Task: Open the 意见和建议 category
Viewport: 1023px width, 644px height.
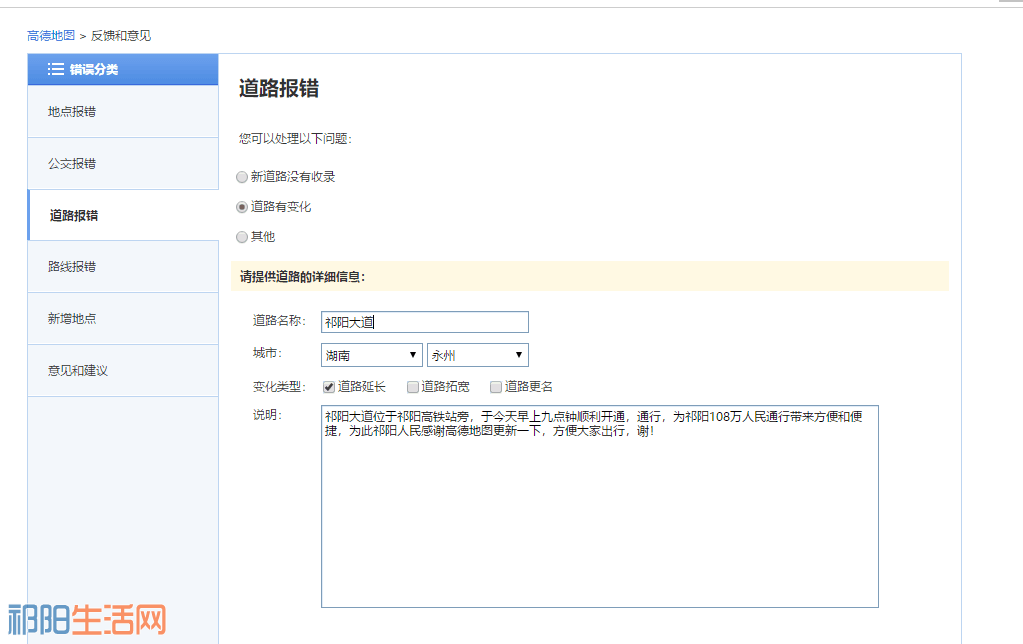Action: point(123,371)
